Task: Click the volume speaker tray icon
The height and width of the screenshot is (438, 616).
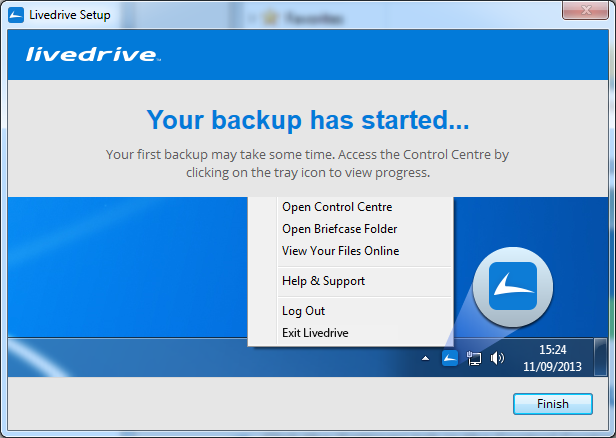Action: pos(497,358)
